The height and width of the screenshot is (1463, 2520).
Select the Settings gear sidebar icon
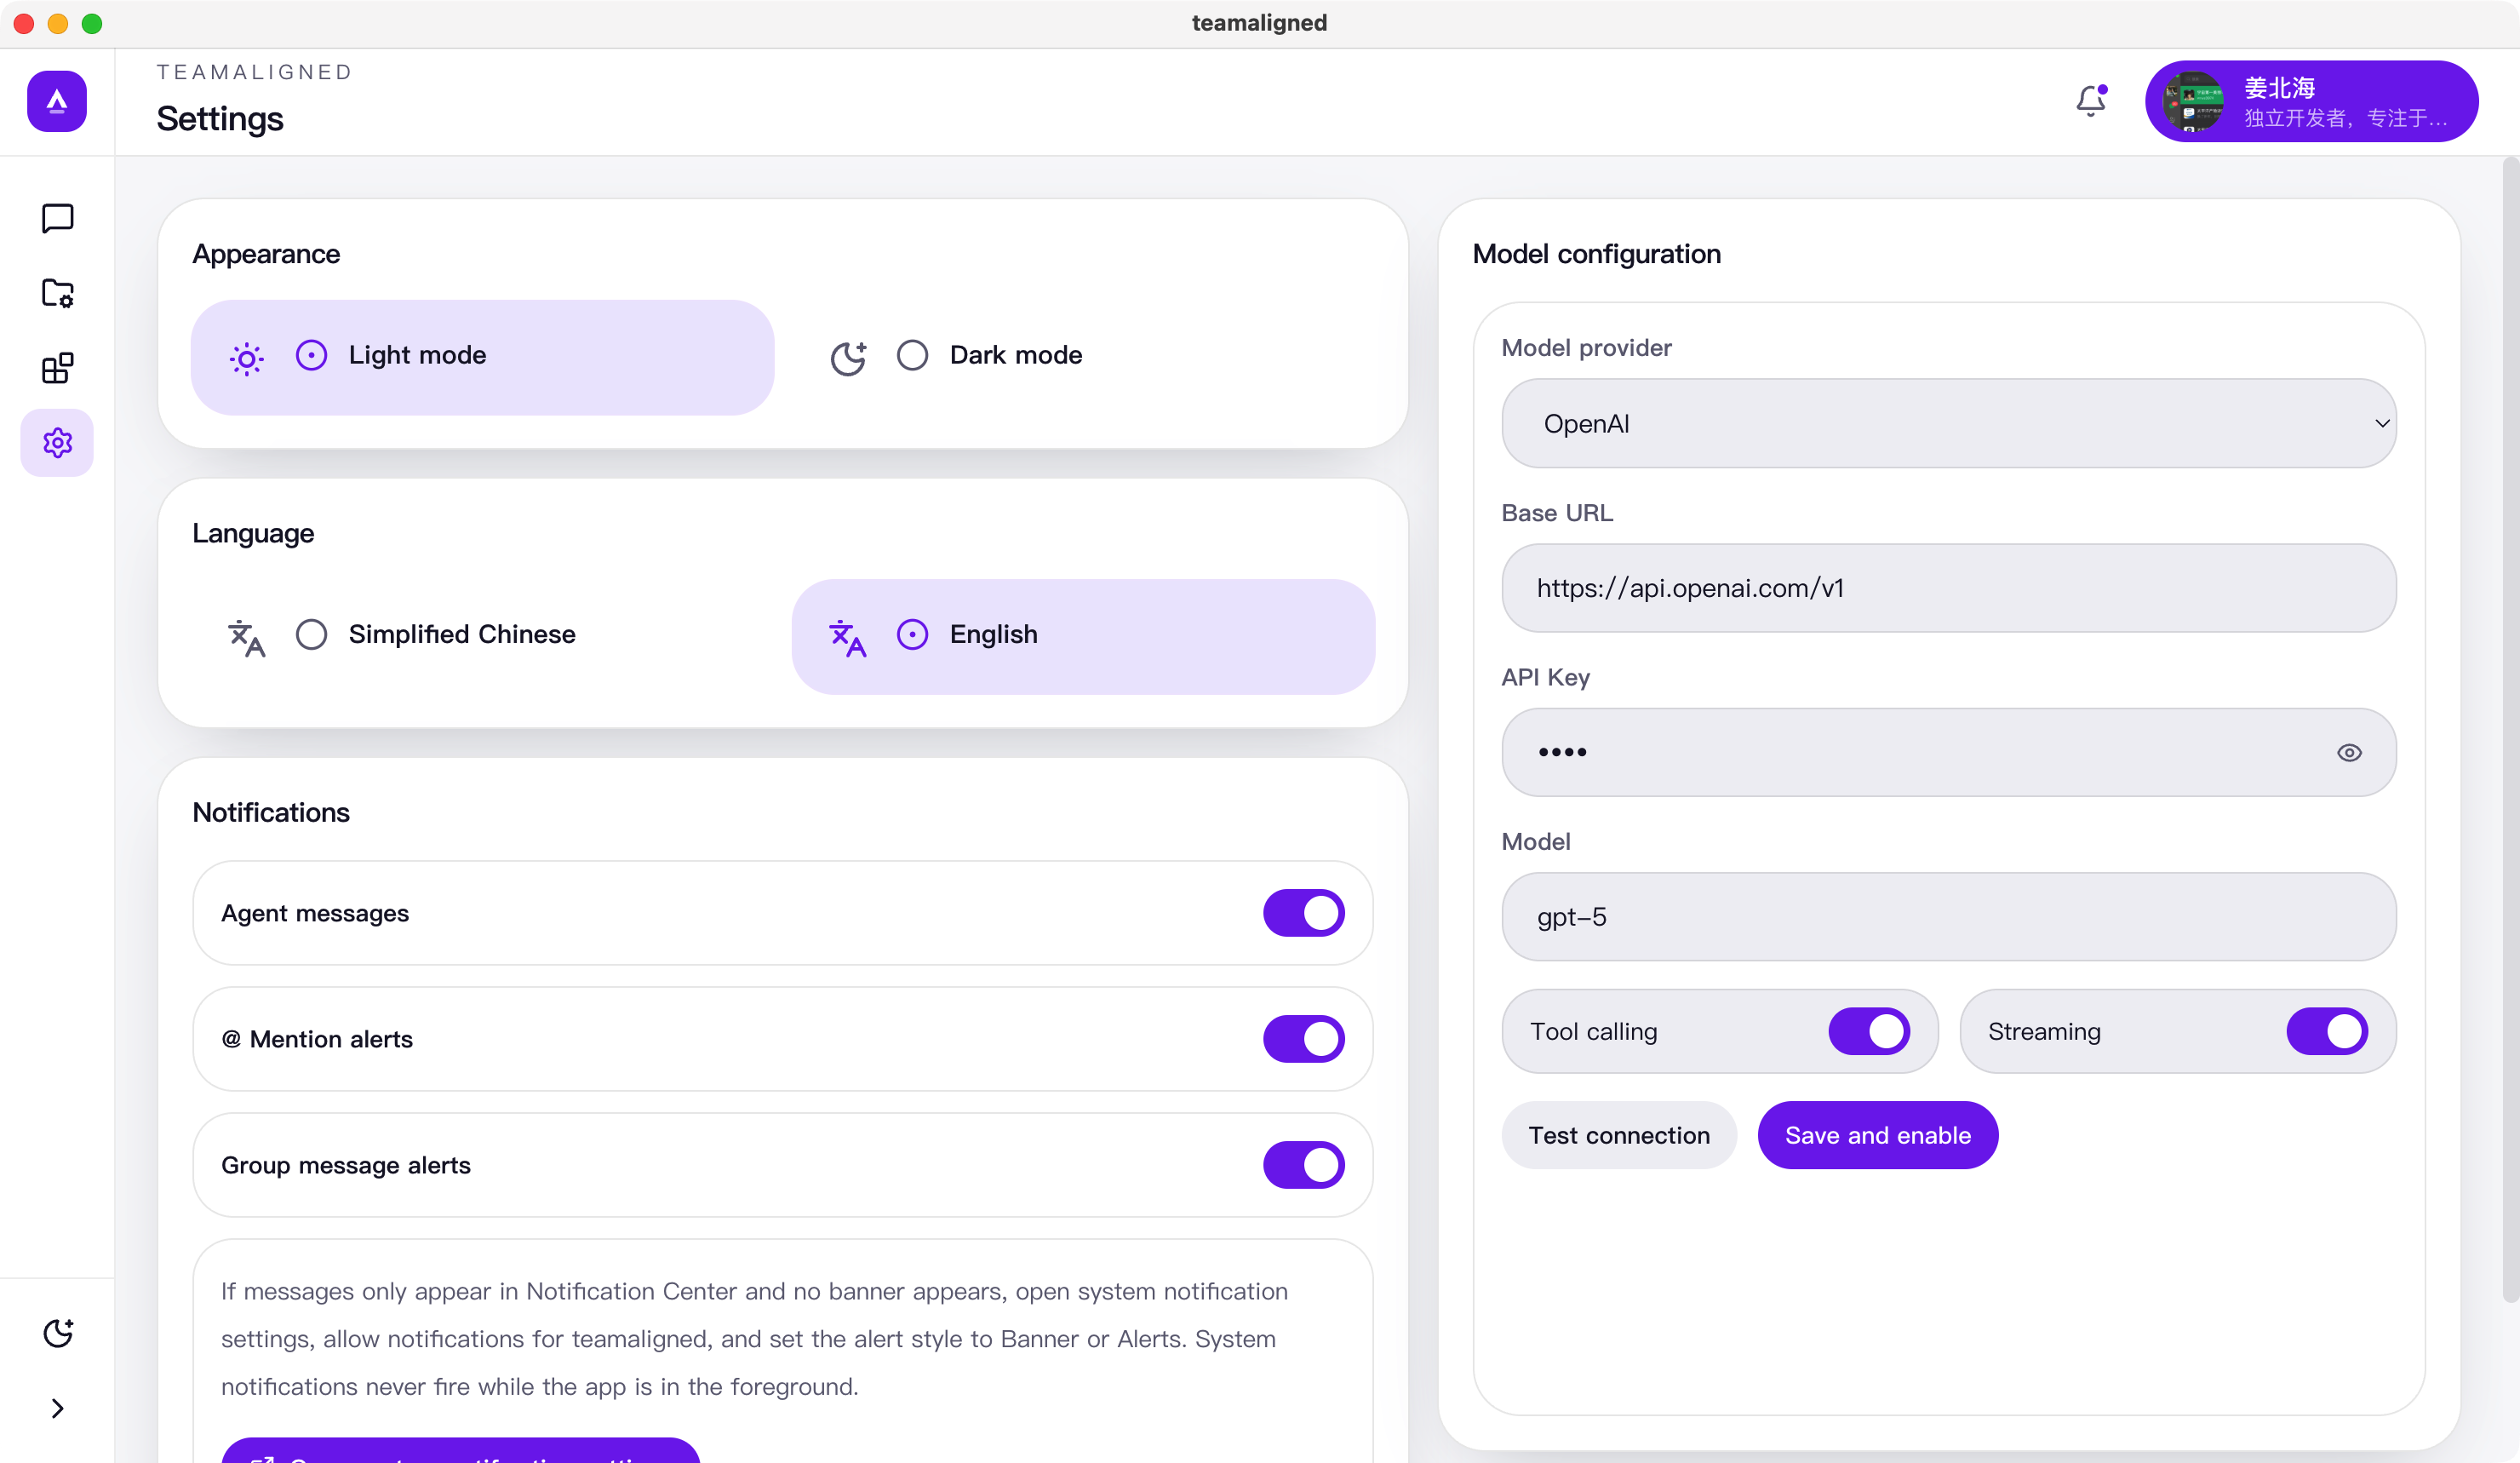click(x=57, y=443)
